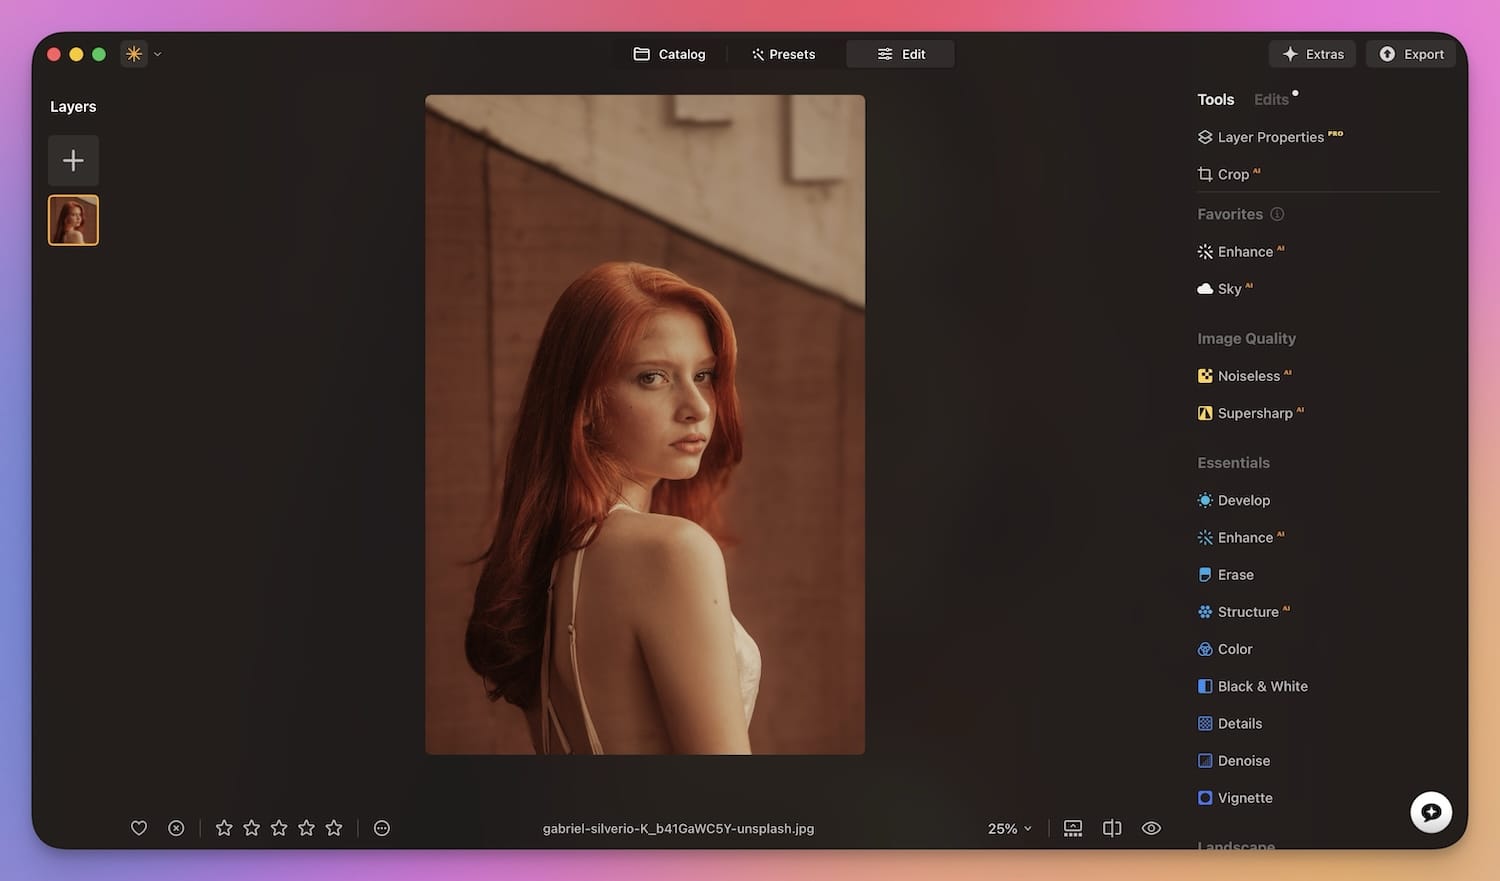Click the Export button
Screen dimensions: 1500x881
1411,54
